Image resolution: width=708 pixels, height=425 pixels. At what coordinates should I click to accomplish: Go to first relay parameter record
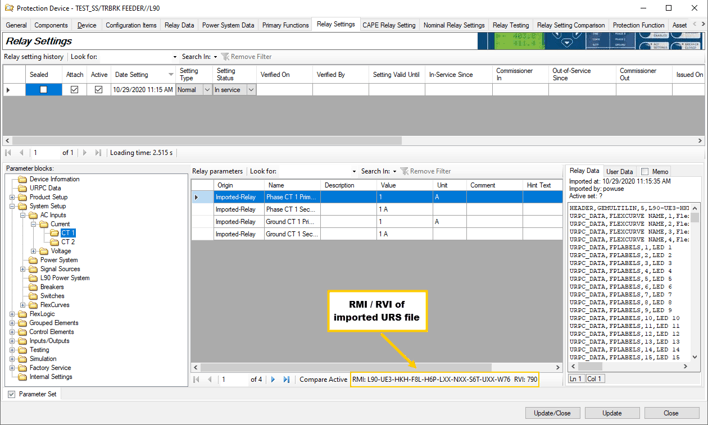point(196,379)
